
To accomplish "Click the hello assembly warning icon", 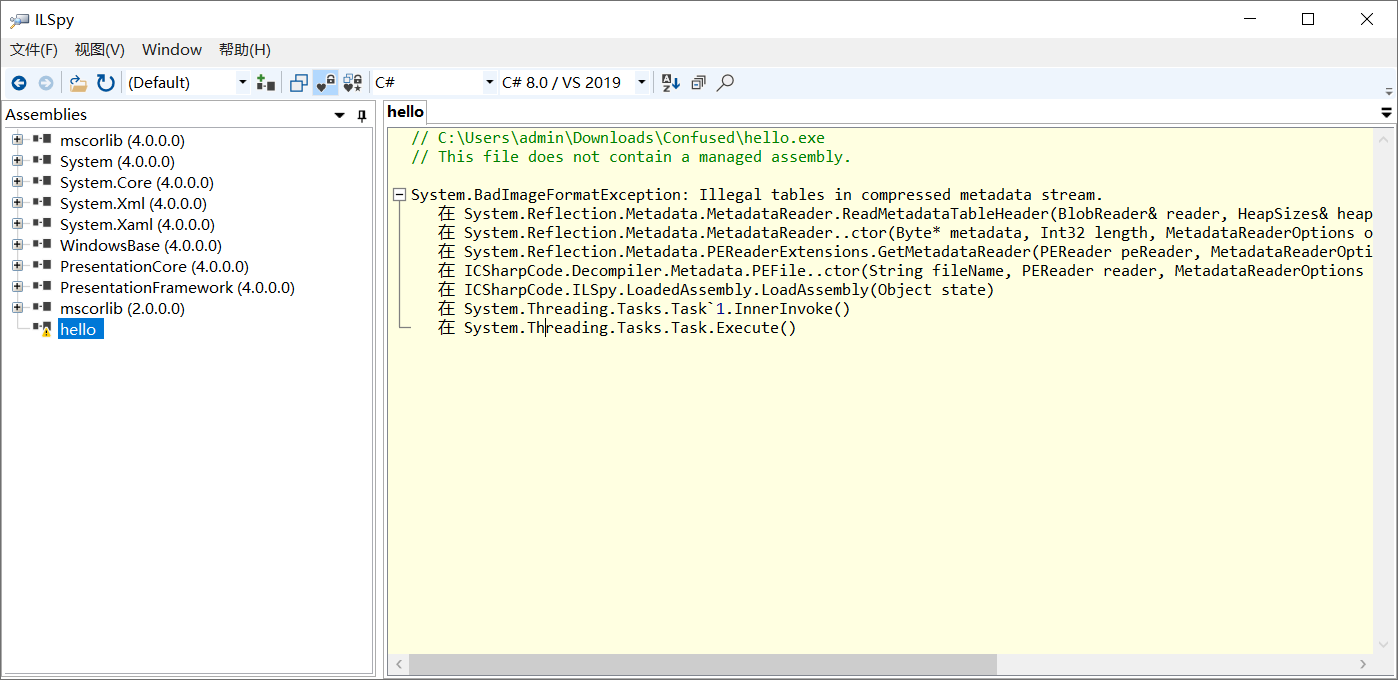I will click(x=42, y=329).
